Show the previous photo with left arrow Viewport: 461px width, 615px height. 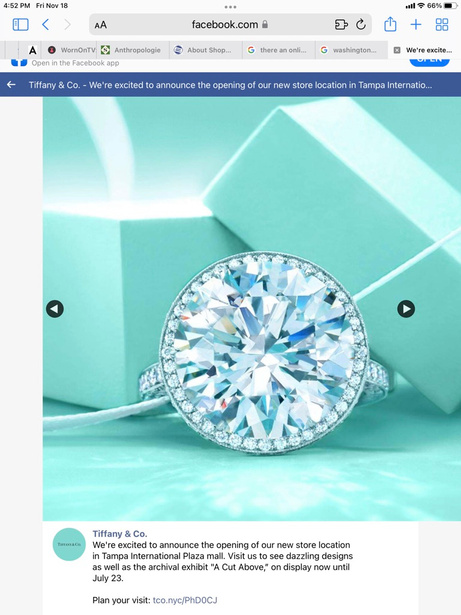point(55,309)
